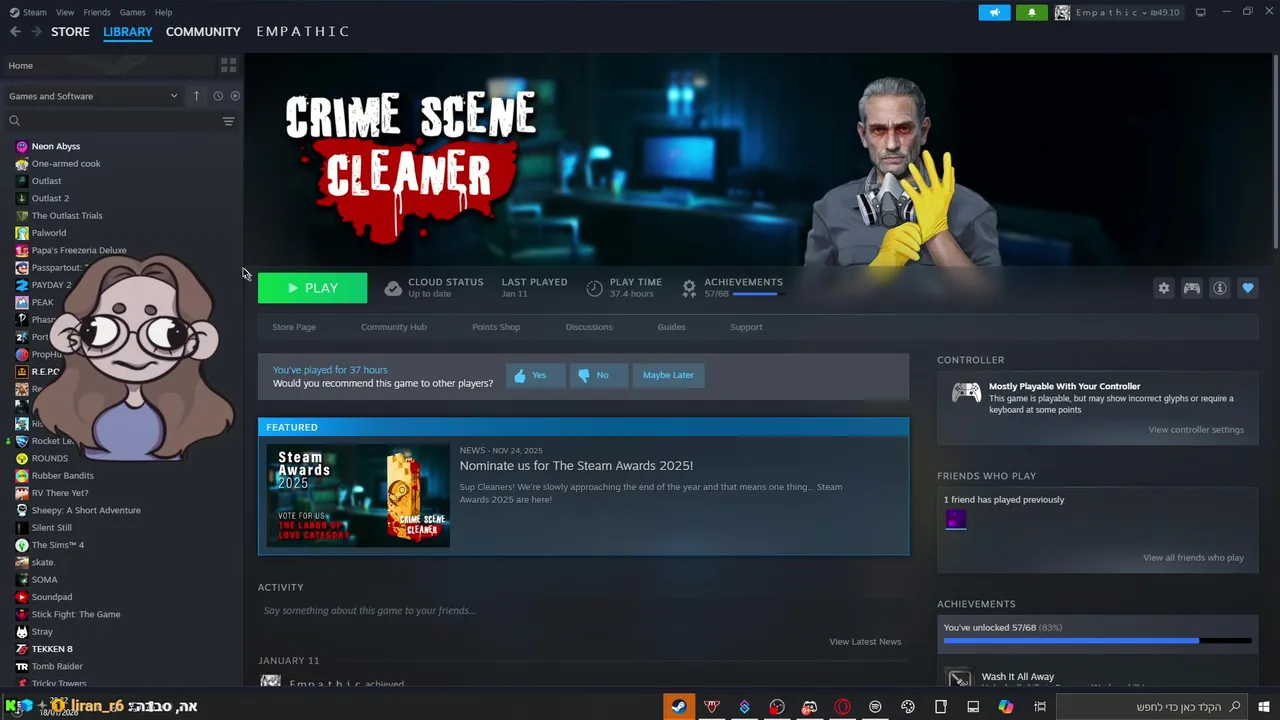Image resolution: width=1280 pixels, height=720 pixels.
Task: Open the Friends menu
Action: pos(97,12)
